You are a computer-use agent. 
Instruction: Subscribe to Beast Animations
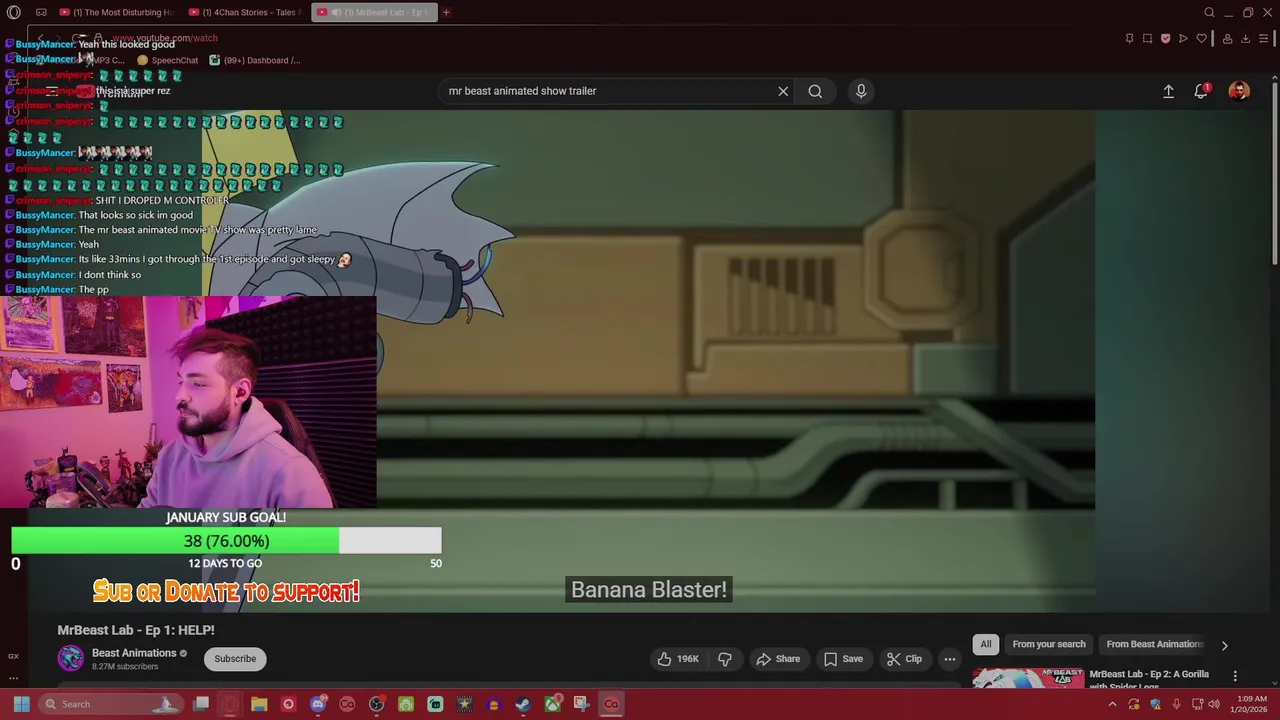click(x=235, y=658)
